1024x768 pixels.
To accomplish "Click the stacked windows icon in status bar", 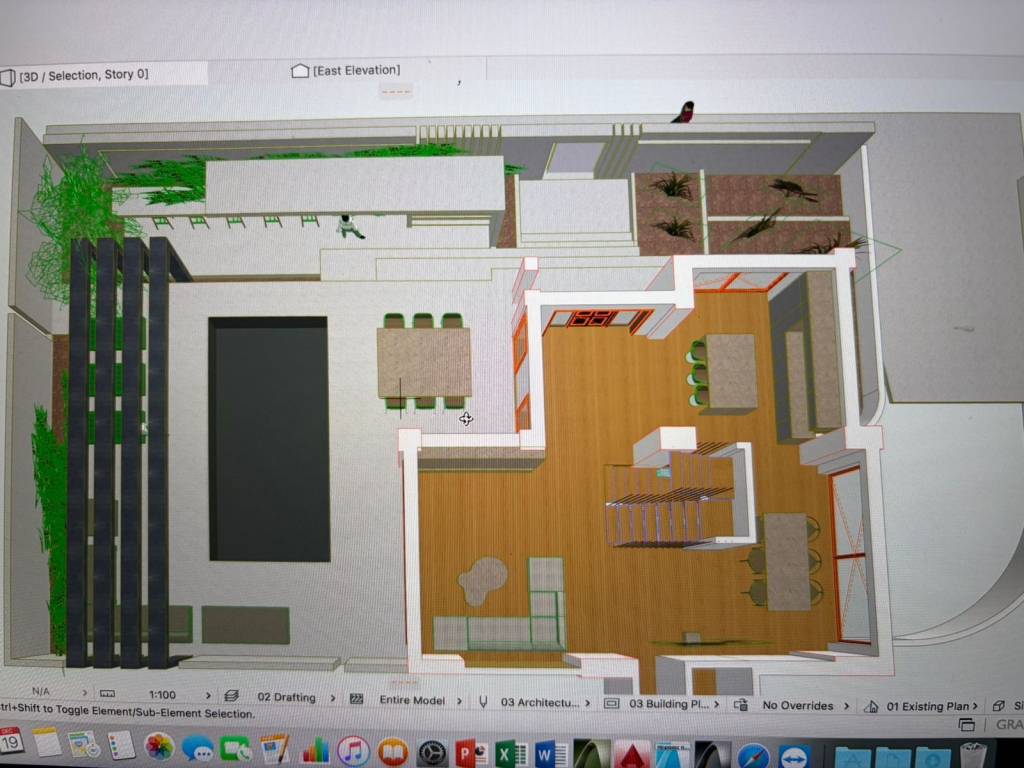I will pos(966,725).
